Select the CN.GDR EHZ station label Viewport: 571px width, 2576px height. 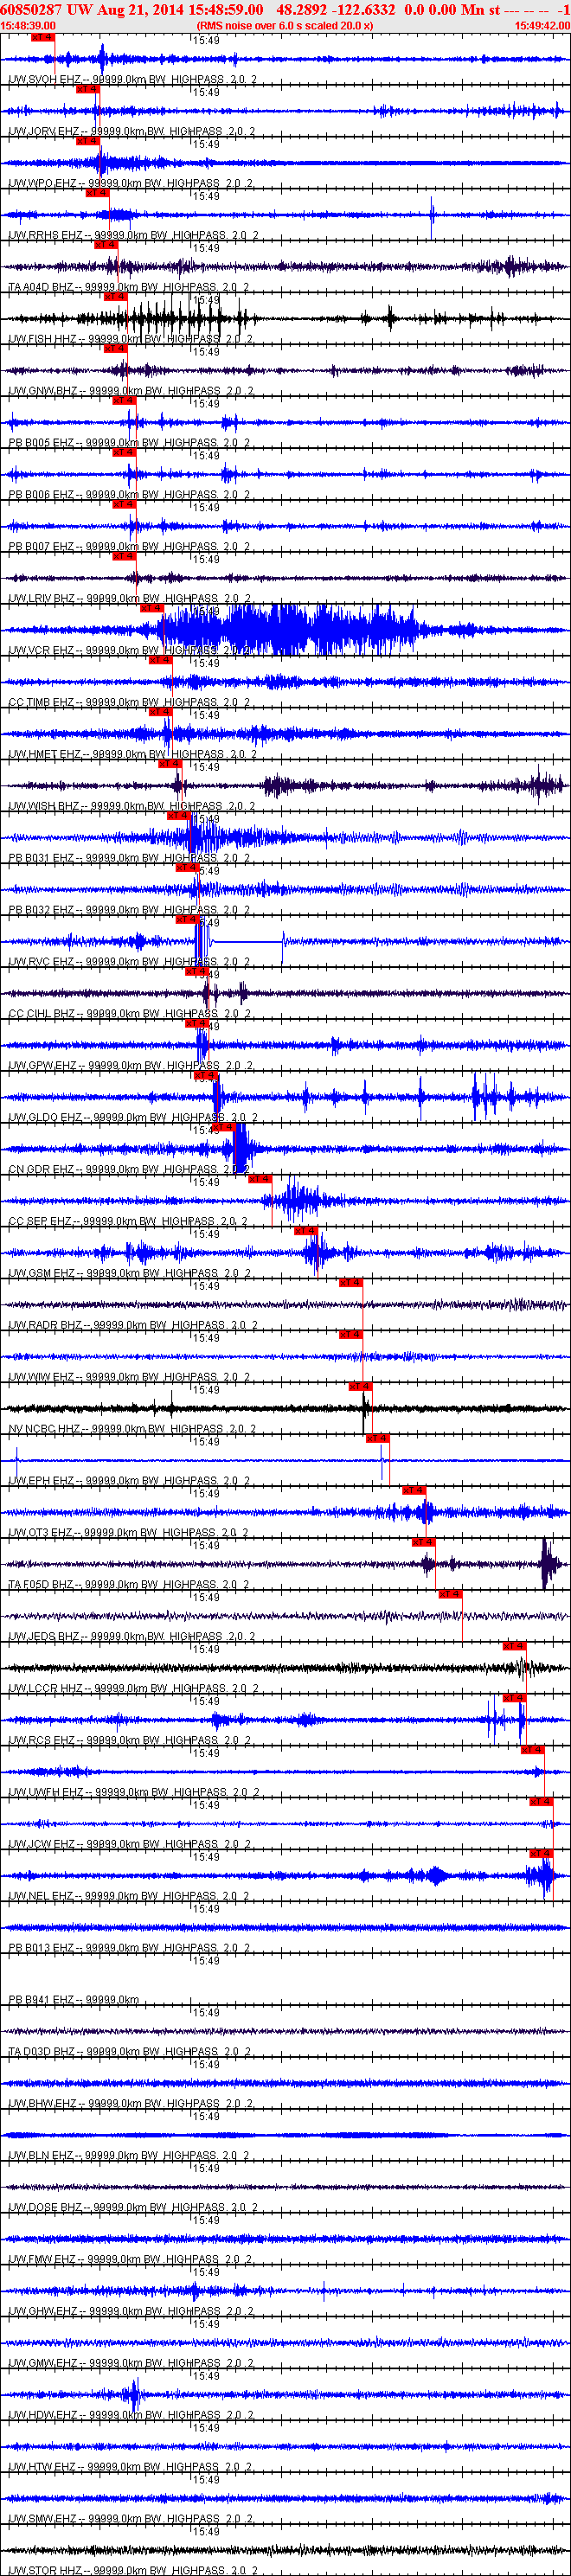[x=129, y=1170]
